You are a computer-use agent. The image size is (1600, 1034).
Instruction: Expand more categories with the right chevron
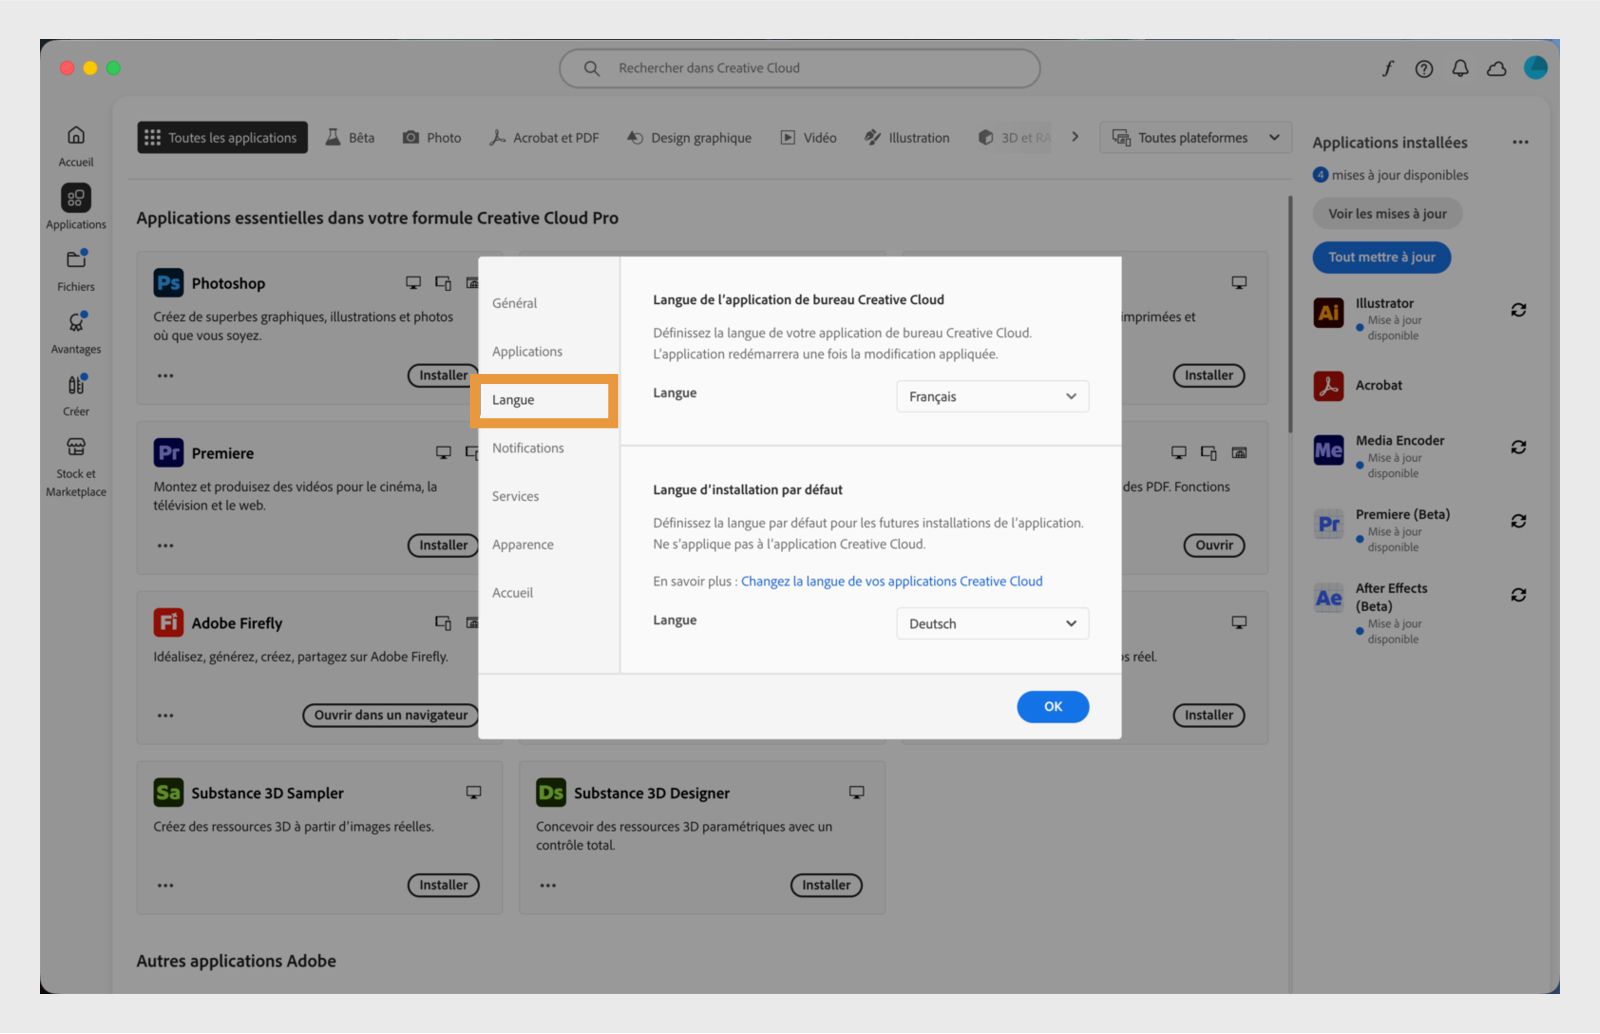coord(1075,137)
